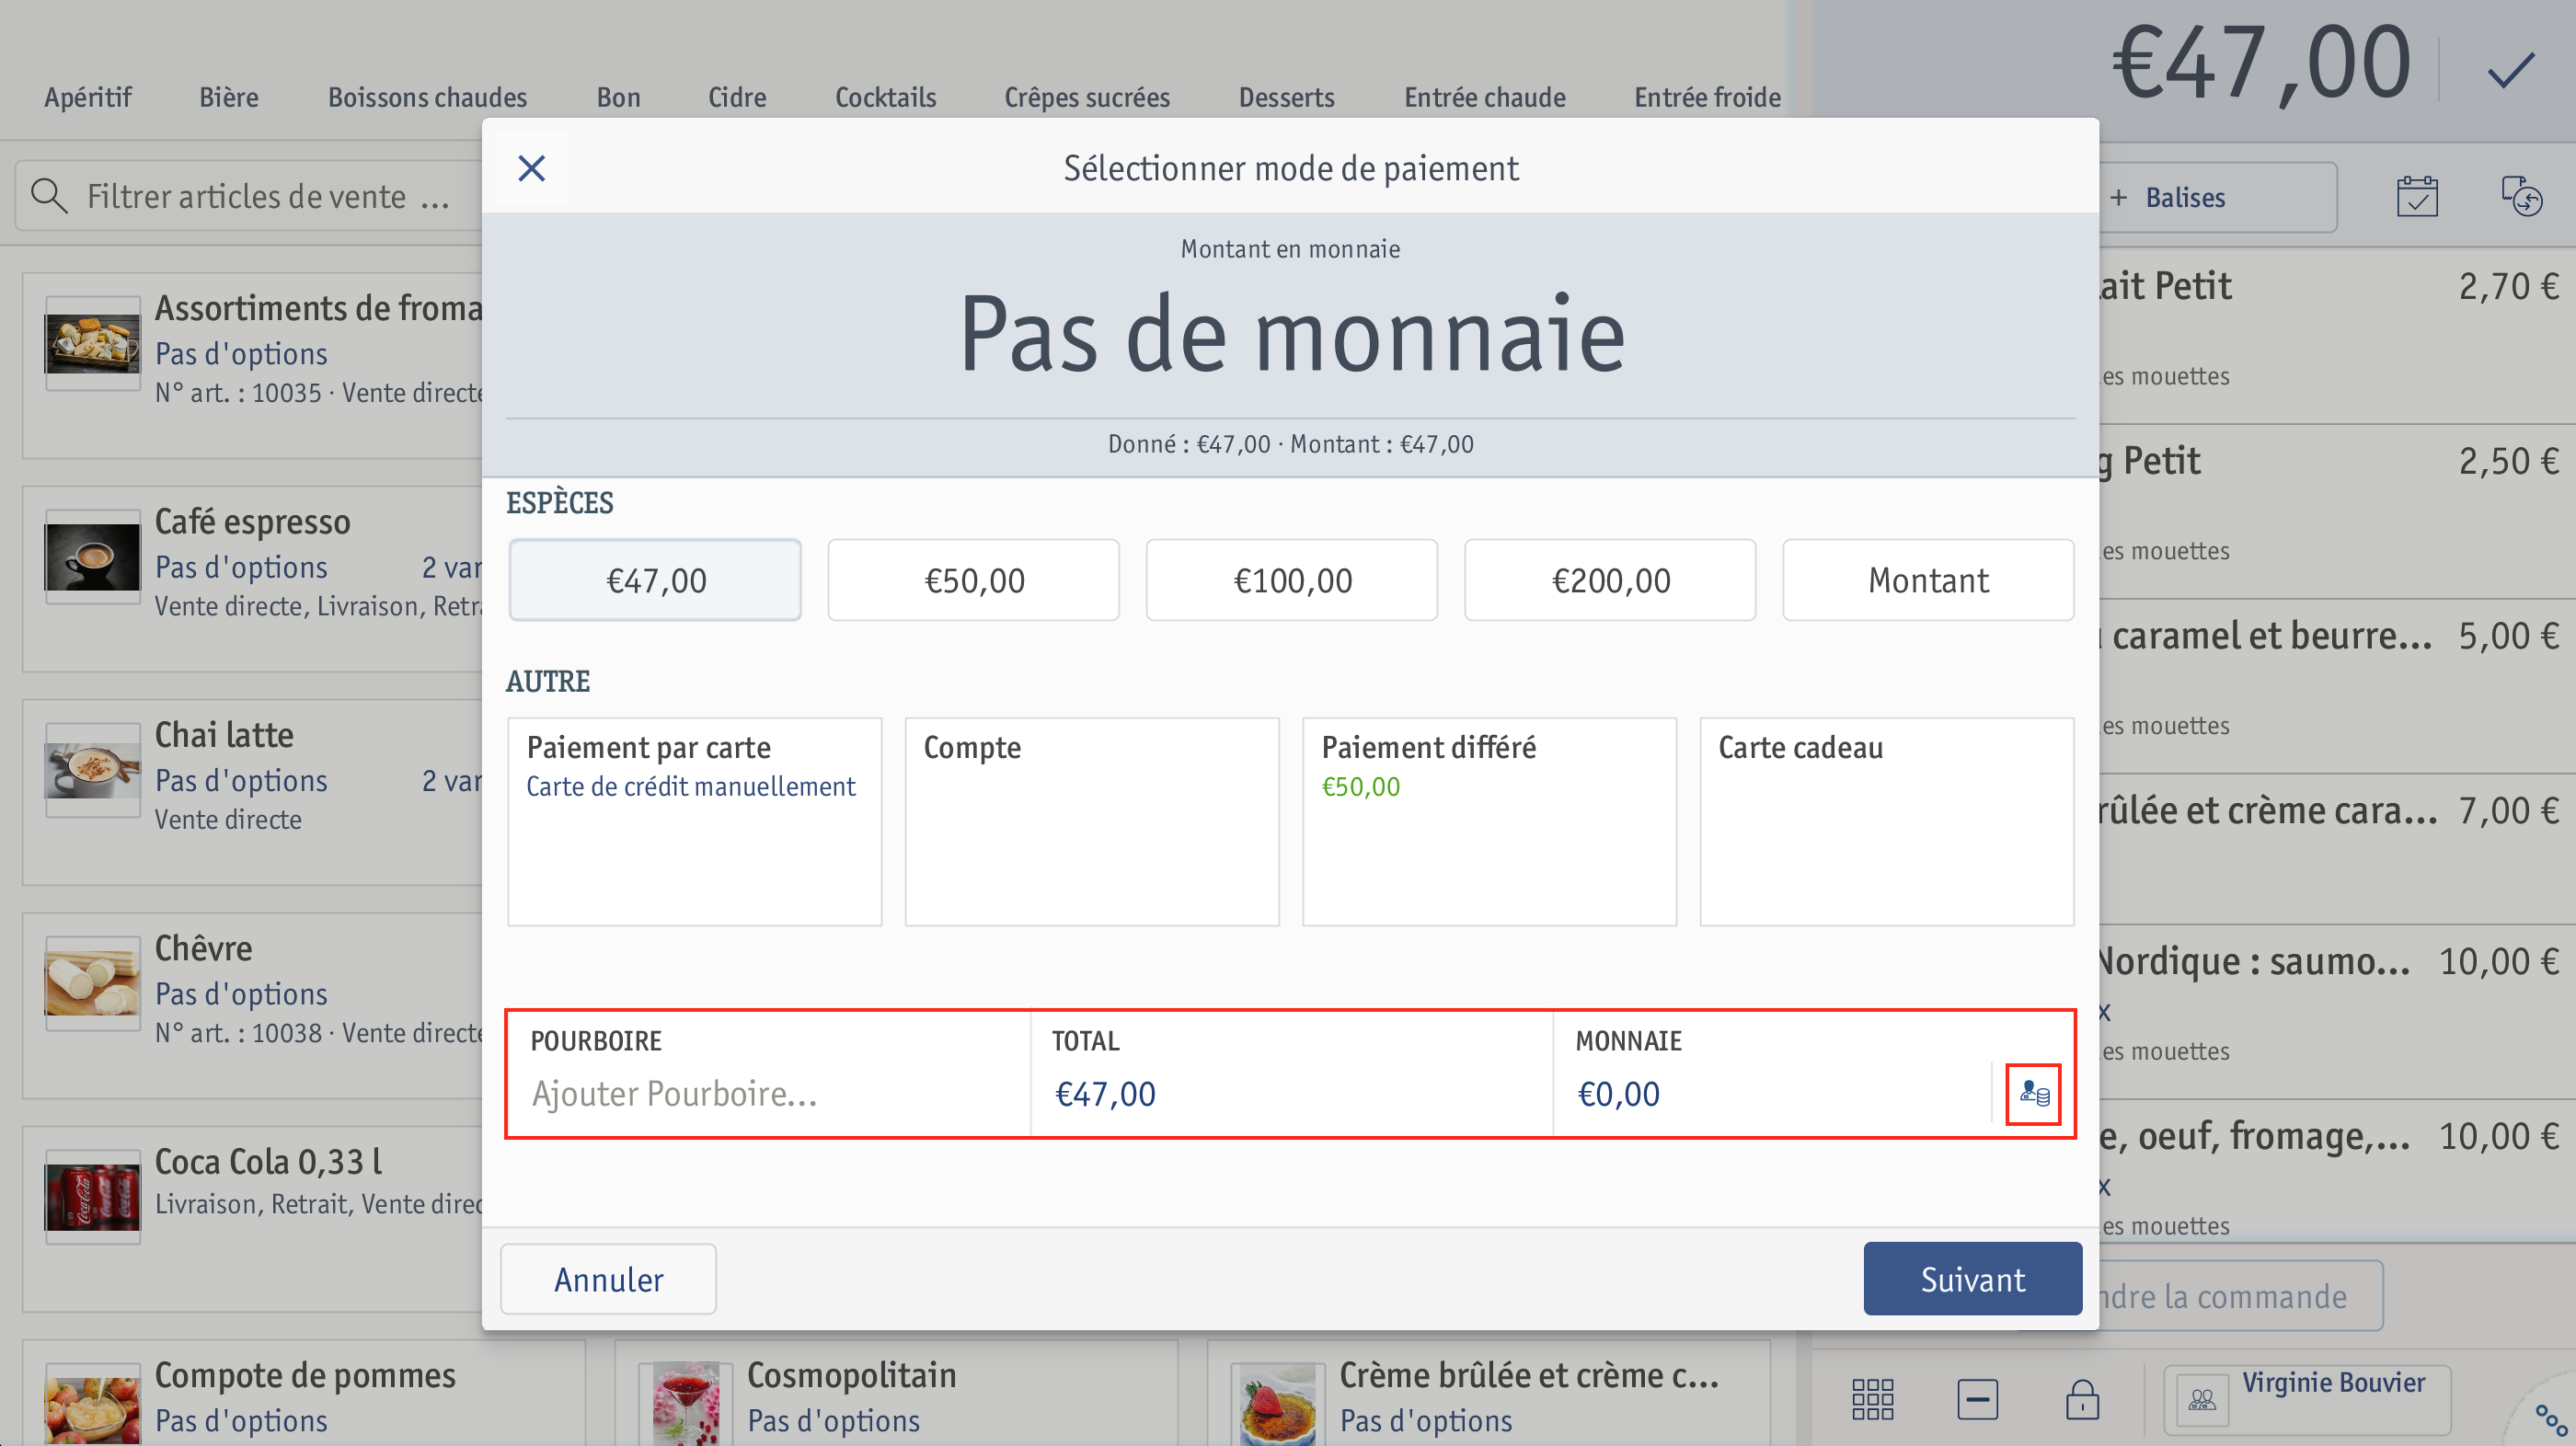Click Virginie Bouvier user button
Image resolution: width=2576 pixels, height=1446 pixels.
click(x=2307, y=1399)
